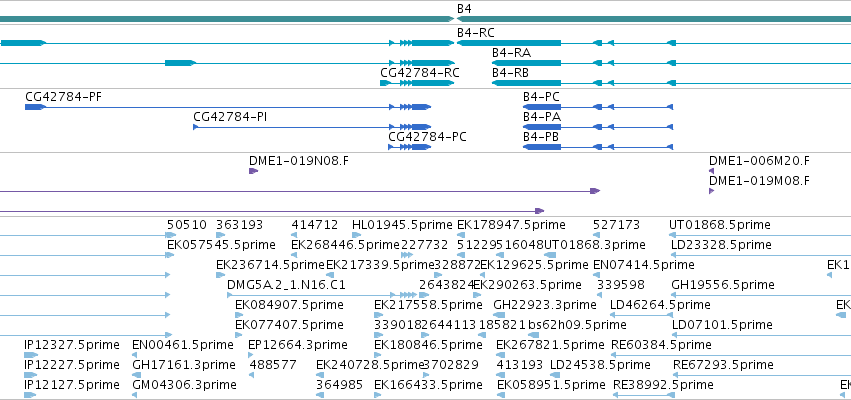Select the UT01868.5prime EST label
This screenshot has height=400, width=851.
[x=720, y=225]
